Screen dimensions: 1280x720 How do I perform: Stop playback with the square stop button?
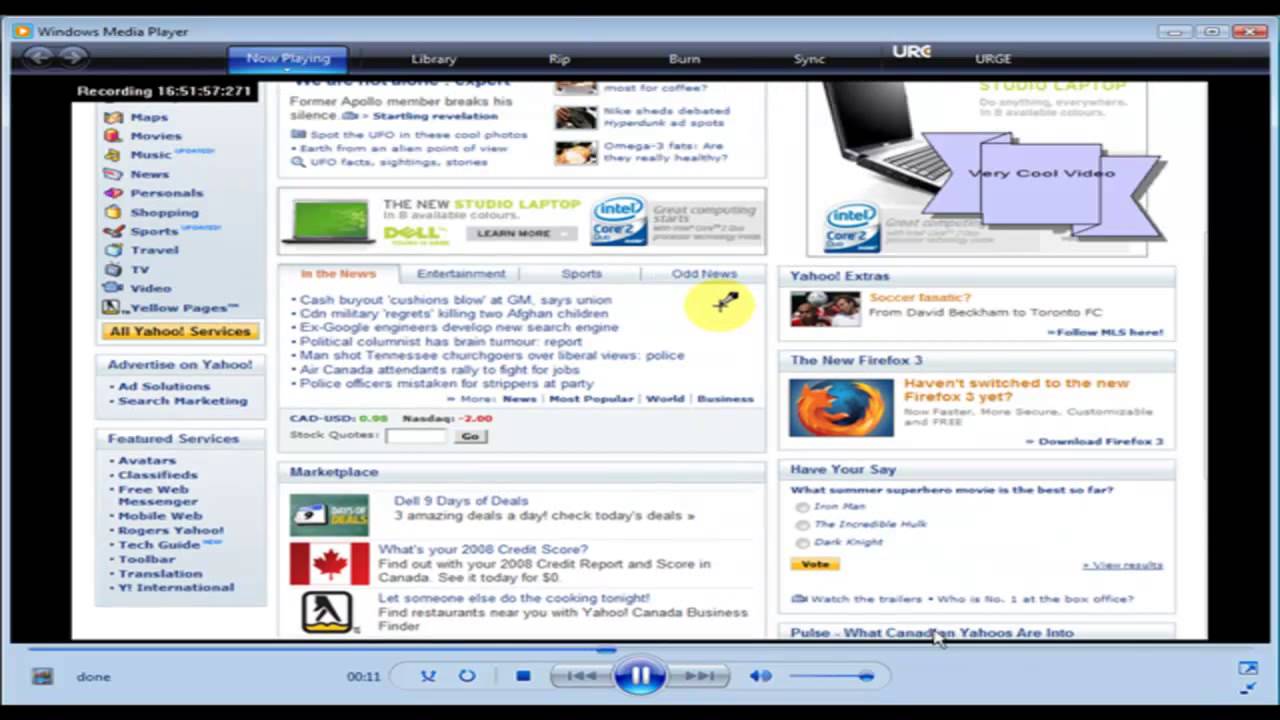pos(523,676)
